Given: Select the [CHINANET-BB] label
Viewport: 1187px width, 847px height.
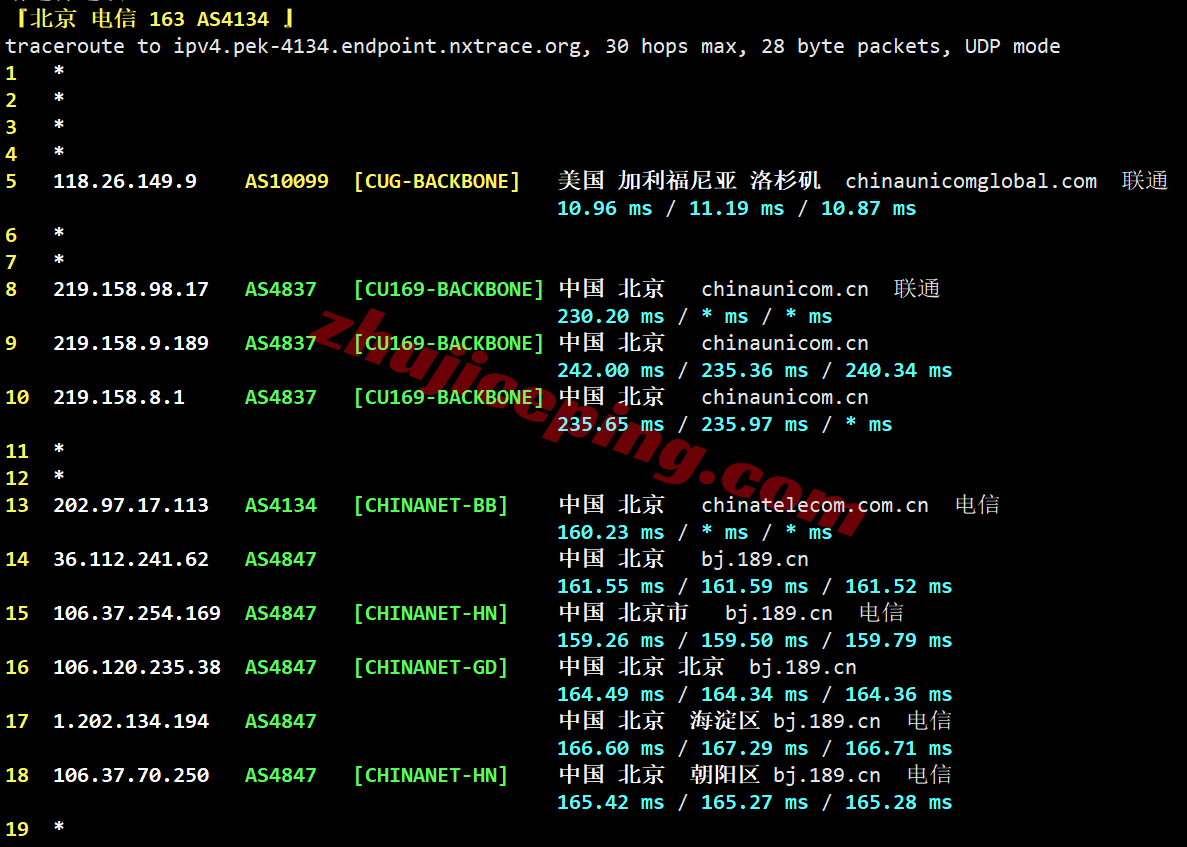Looking at the screenshot, I should pyautogui.click(x=431, y=506).
